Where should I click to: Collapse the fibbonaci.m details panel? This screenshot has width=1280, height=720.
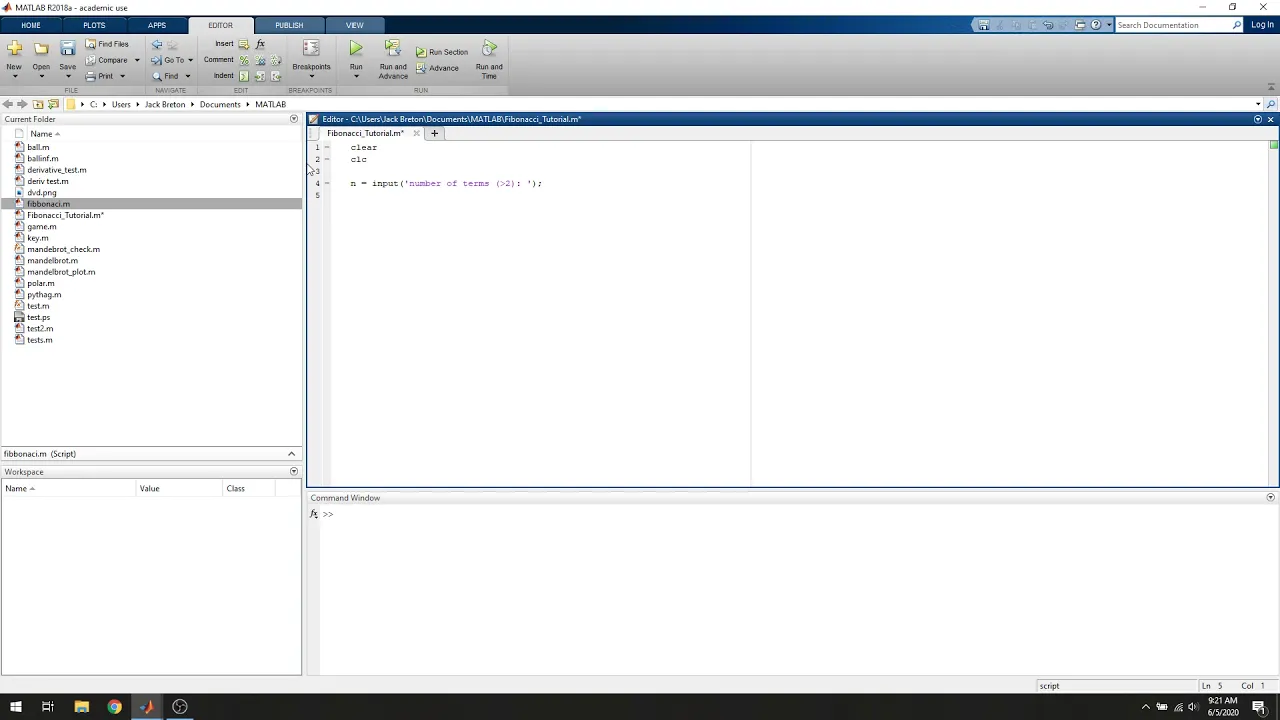(x=292, y=454)
